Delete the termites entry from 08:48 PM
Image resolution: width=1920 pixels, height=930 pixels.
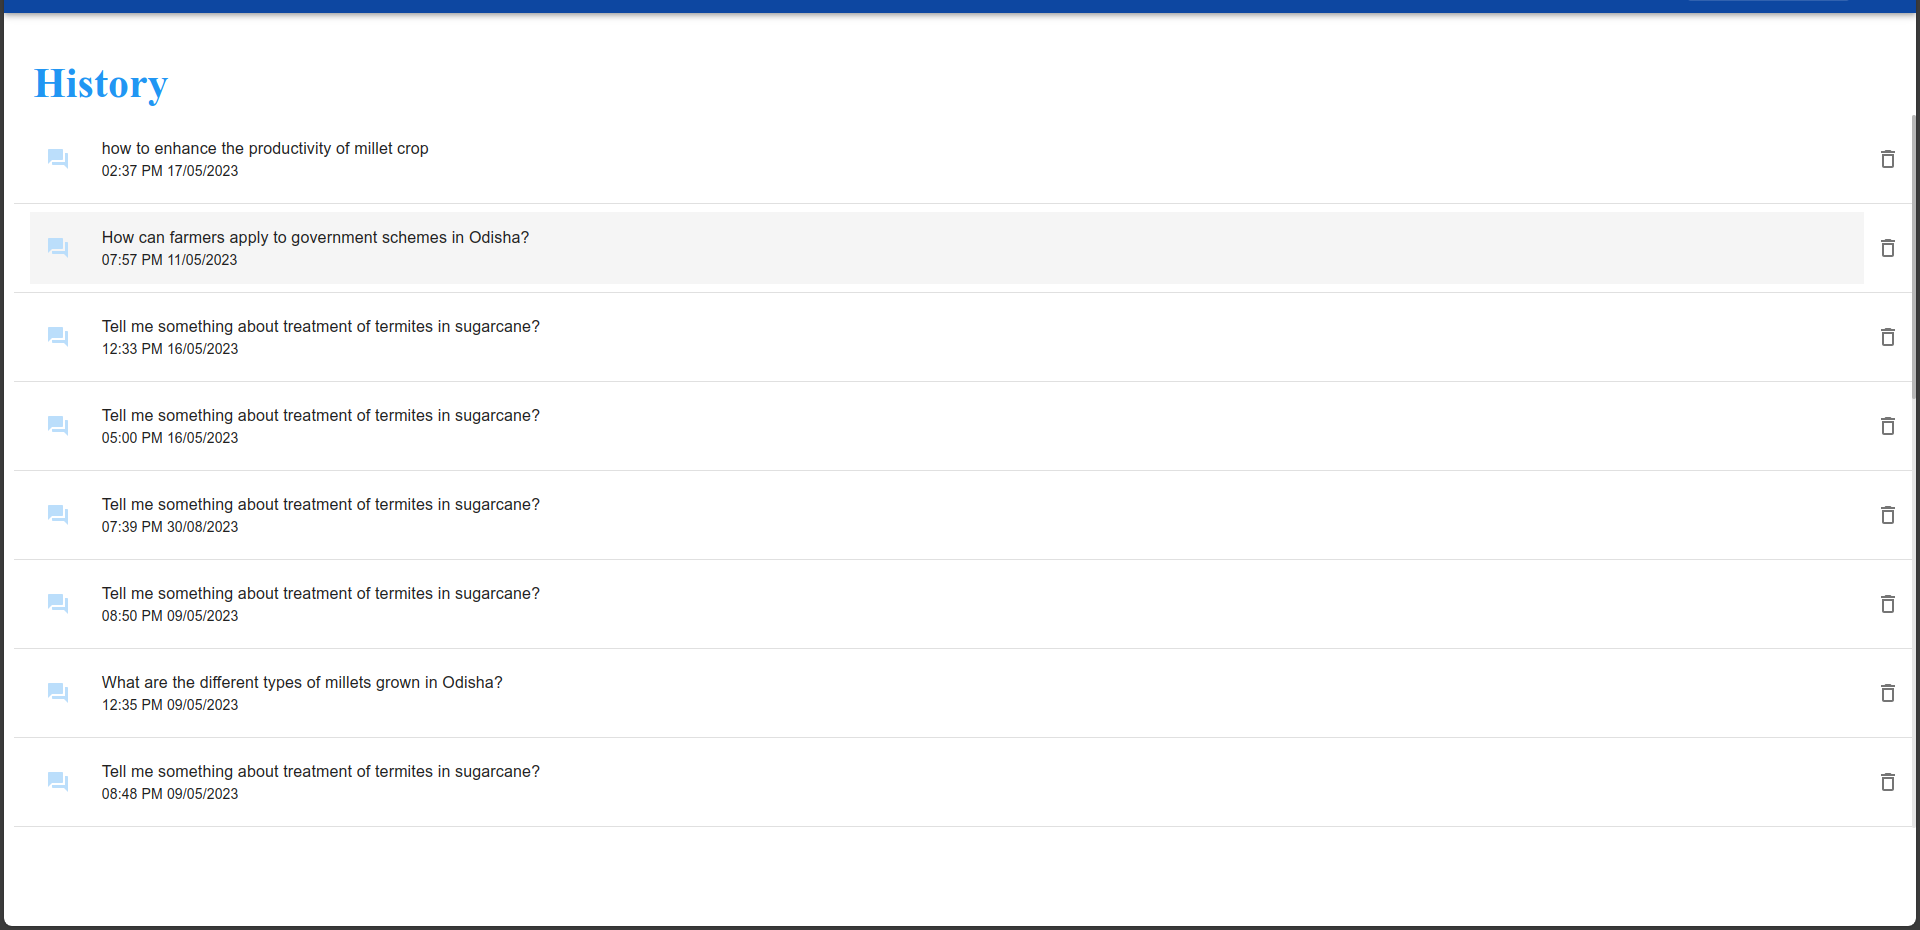tap(1887, 782)
